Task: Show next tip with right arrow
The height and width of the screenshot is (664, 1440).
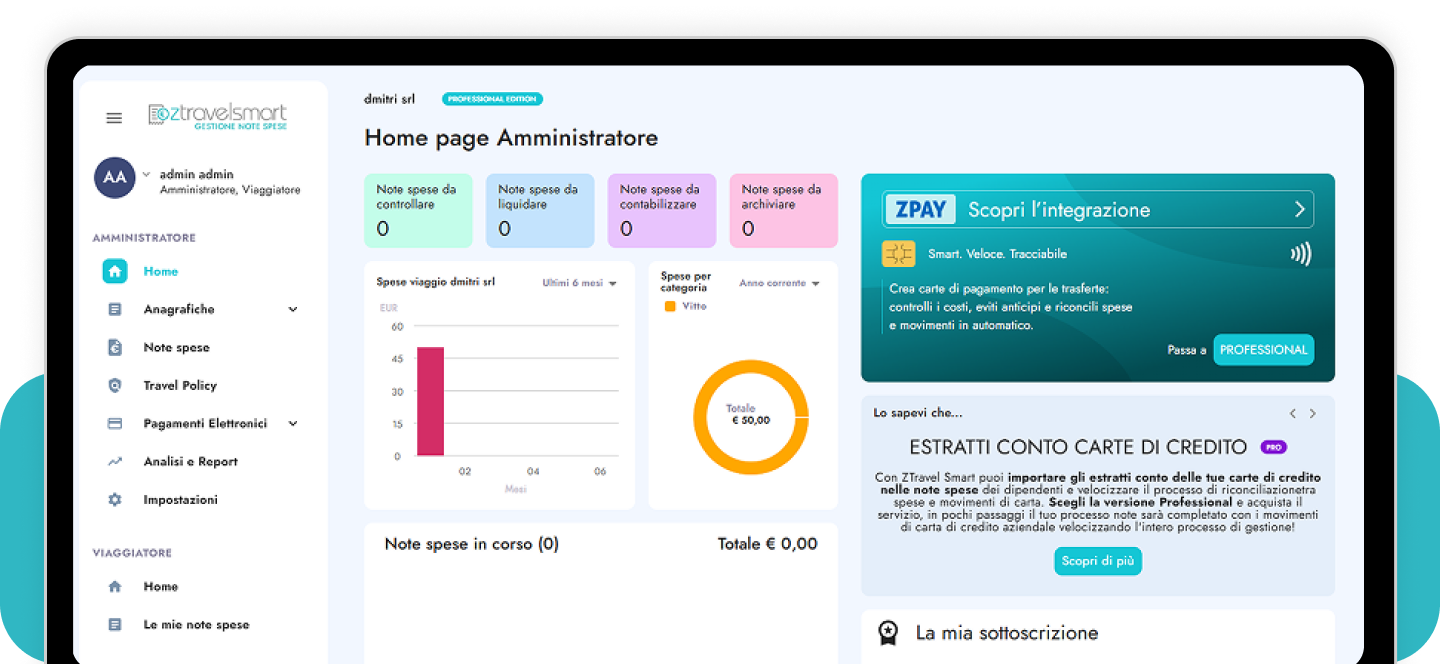Action: point(1313,414)
